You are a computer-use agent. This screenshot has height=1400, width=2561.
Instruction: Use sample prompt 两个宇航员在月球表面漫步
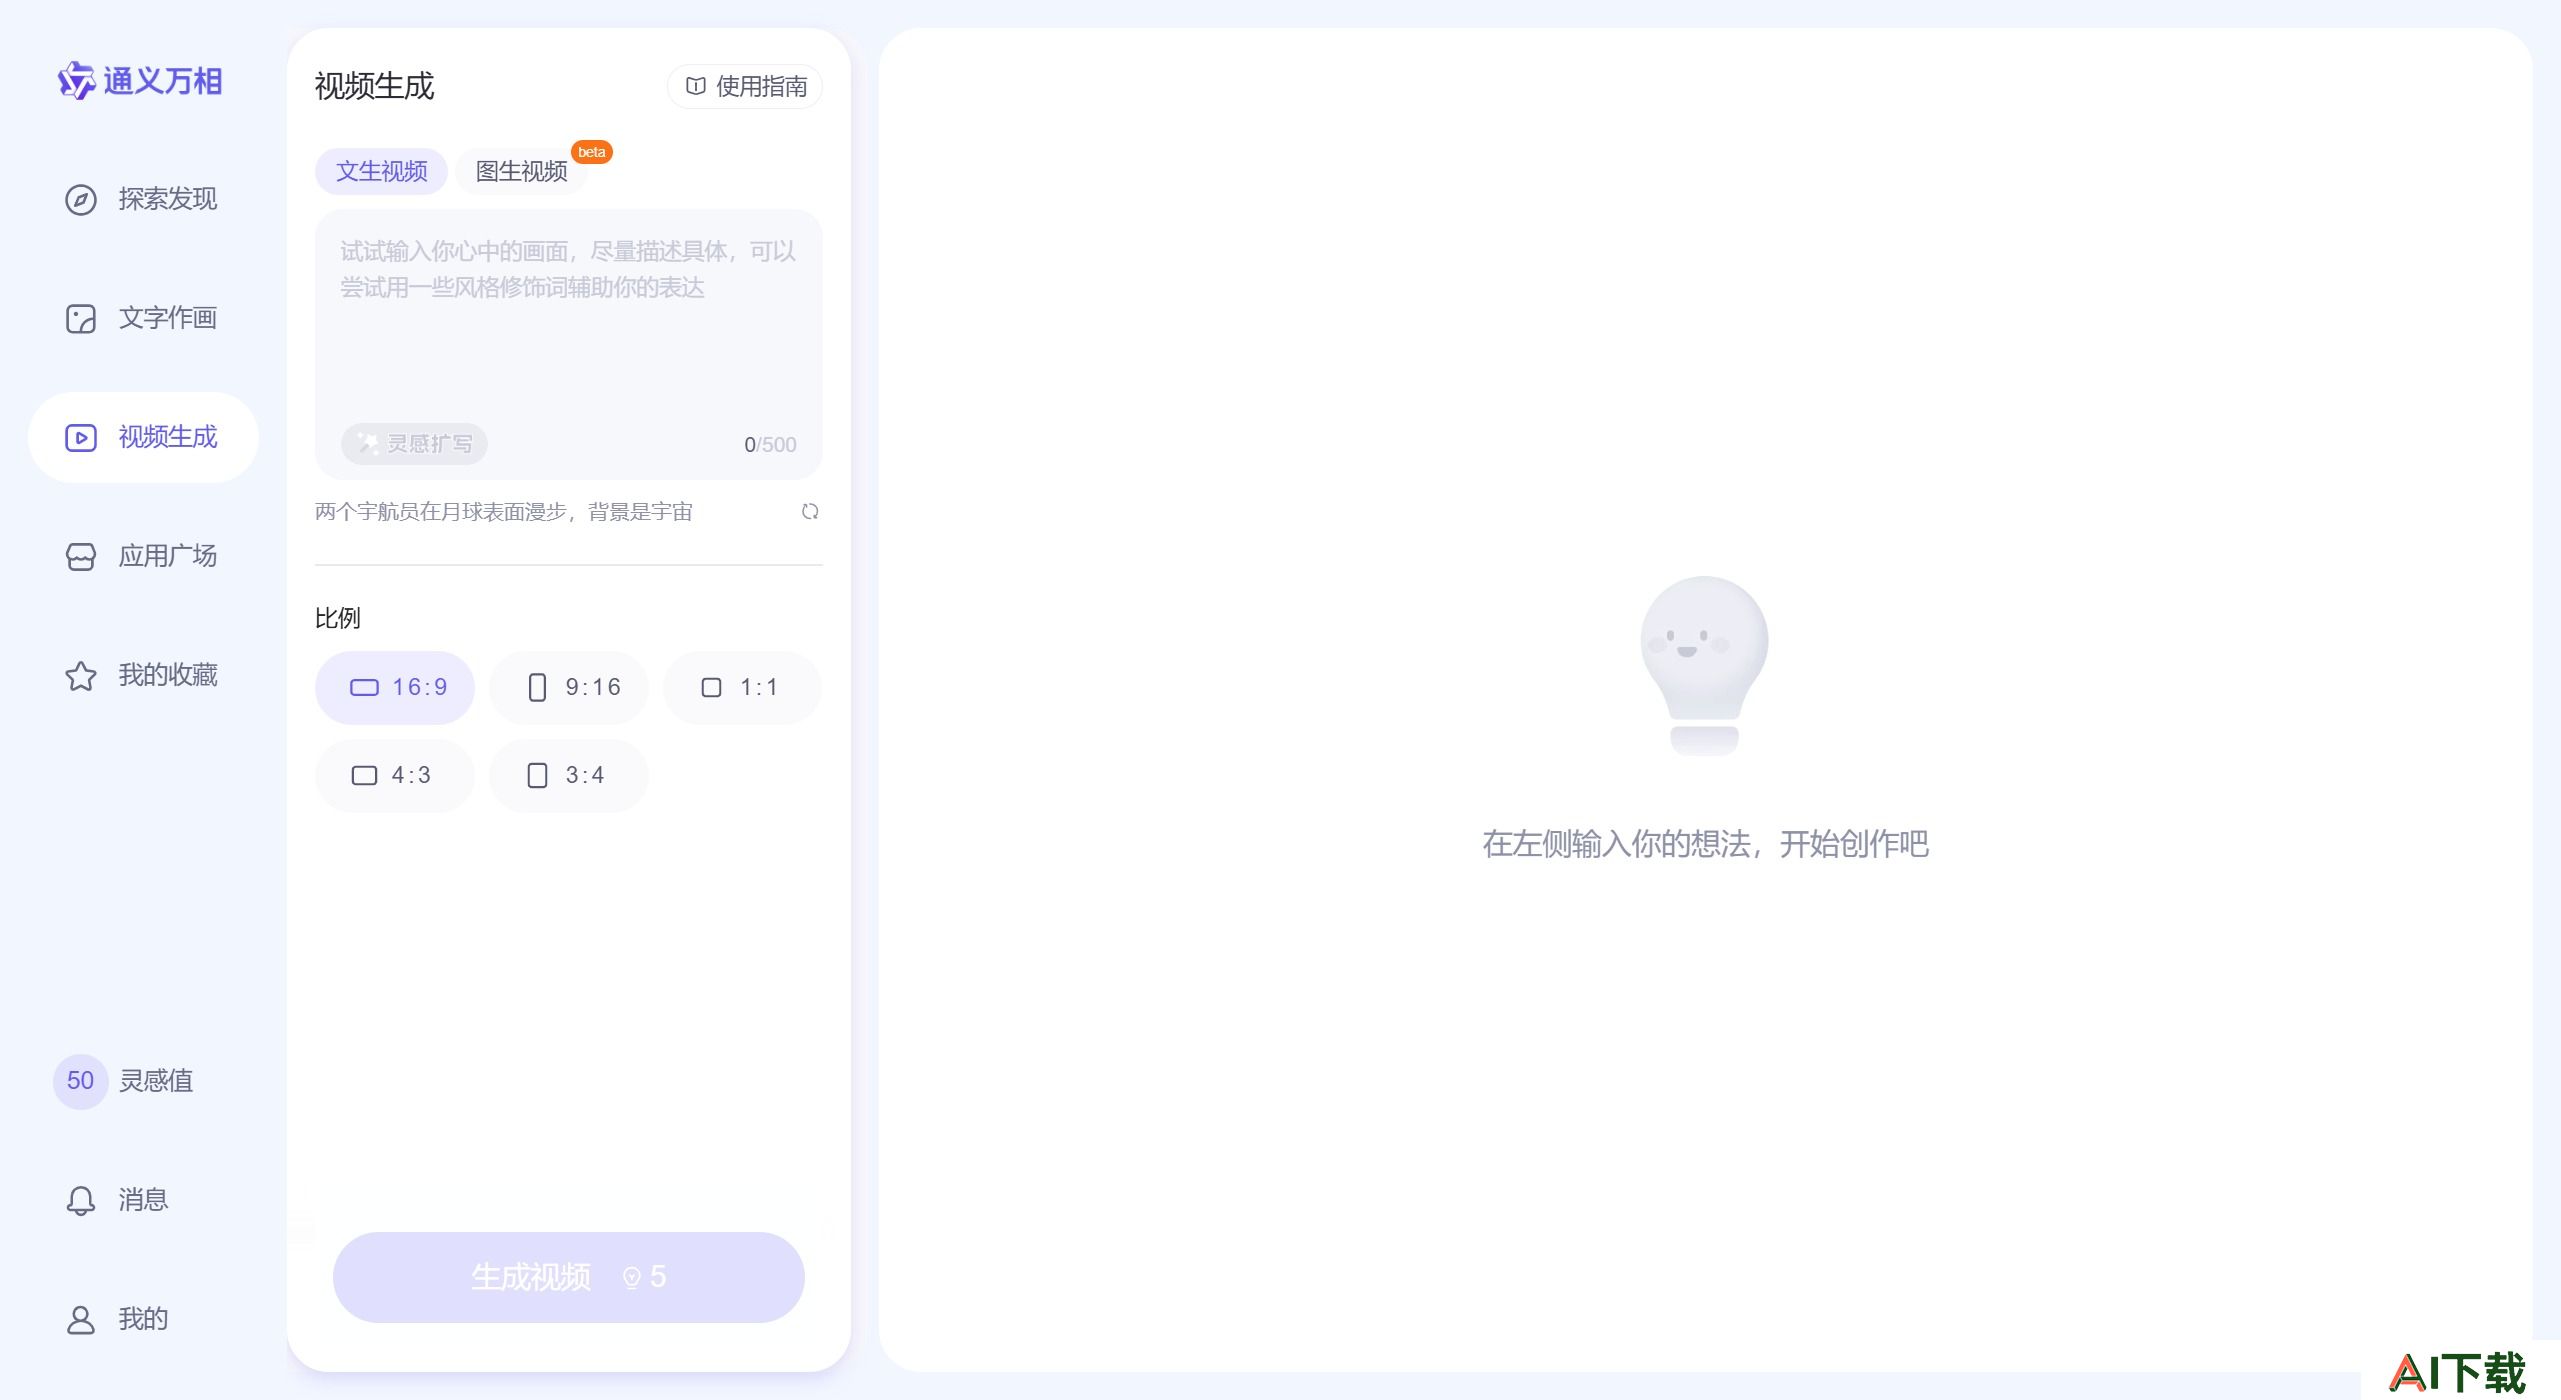point(504,512)
